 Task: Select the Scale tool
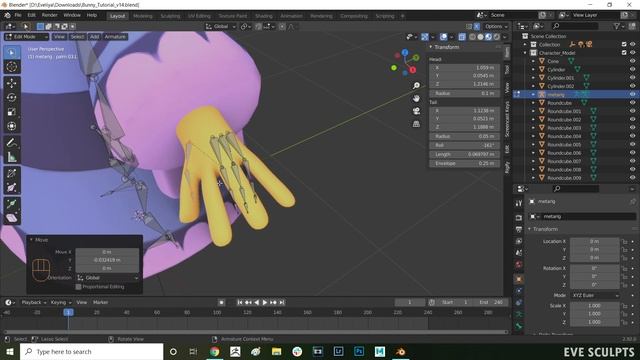11,111
